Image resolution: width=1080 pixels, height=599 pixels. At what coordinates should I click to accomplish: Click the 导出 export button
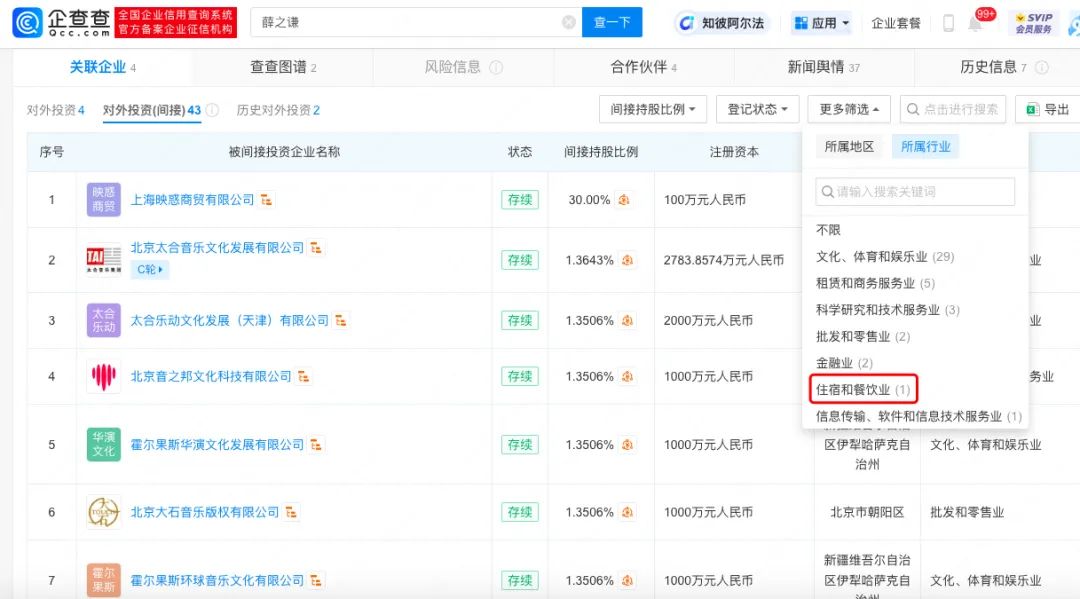pyautogui.click(x=1048, y=109)
